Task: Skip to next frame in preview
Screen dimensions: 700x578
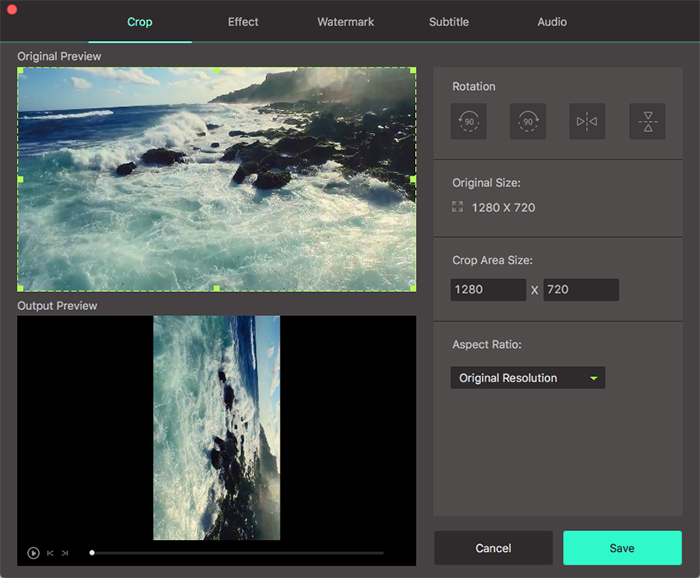Action: [65, 552]
